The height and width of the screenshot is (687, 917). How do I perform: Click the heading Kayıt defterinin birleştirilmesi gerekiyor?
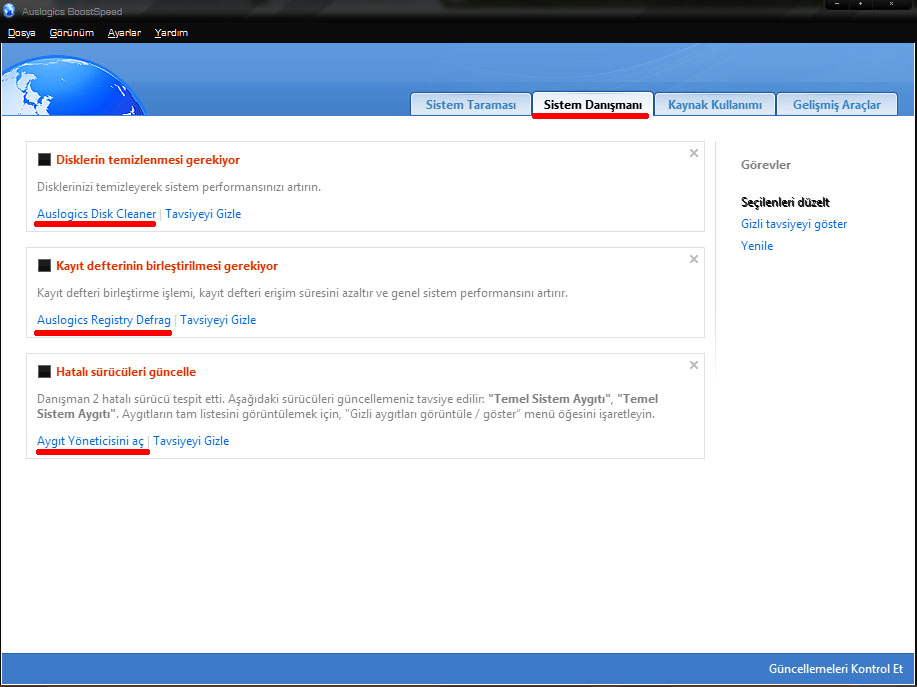tap(167, 265)
